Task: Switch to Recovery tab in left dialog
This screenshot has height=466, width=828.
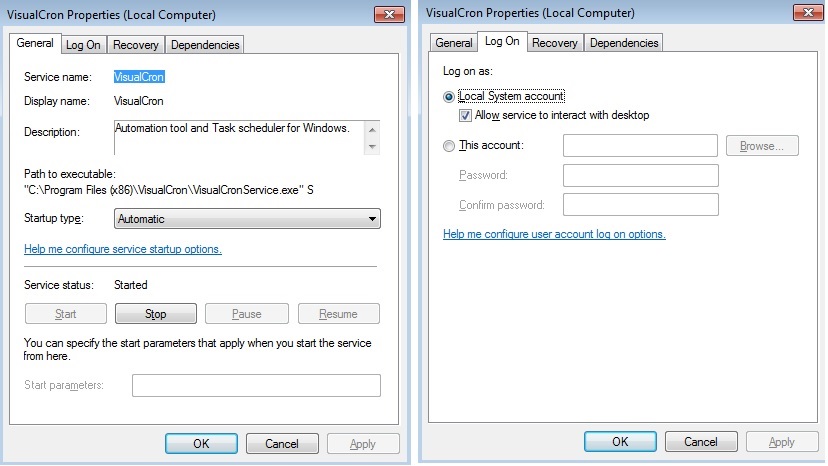Action: [135, 45]
